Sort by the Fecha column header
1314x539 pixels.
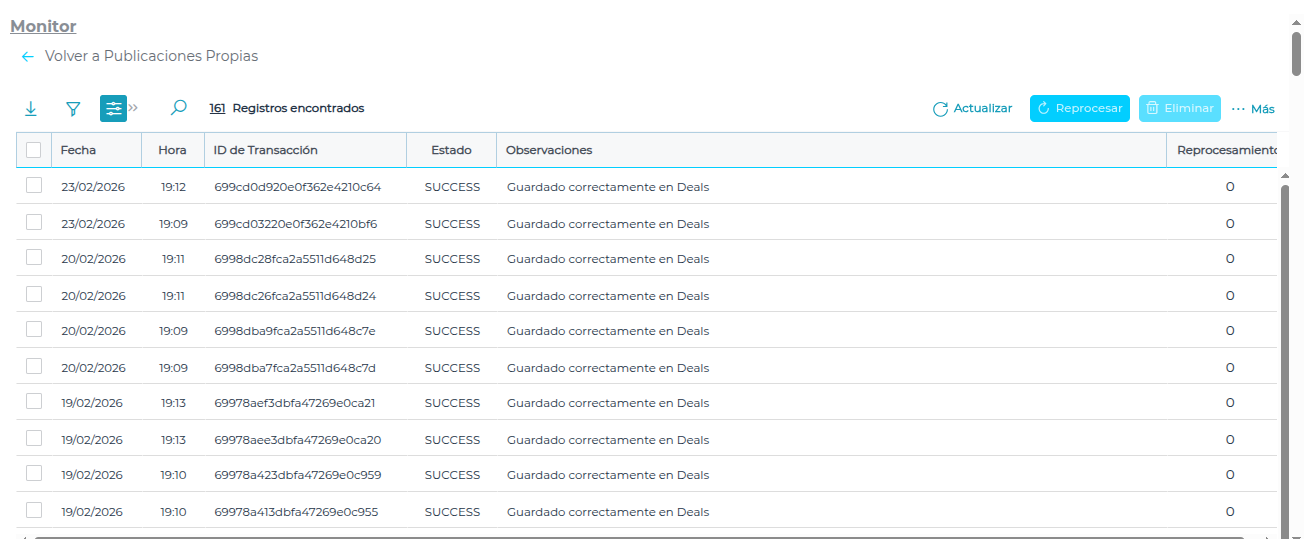click(78, 150)
